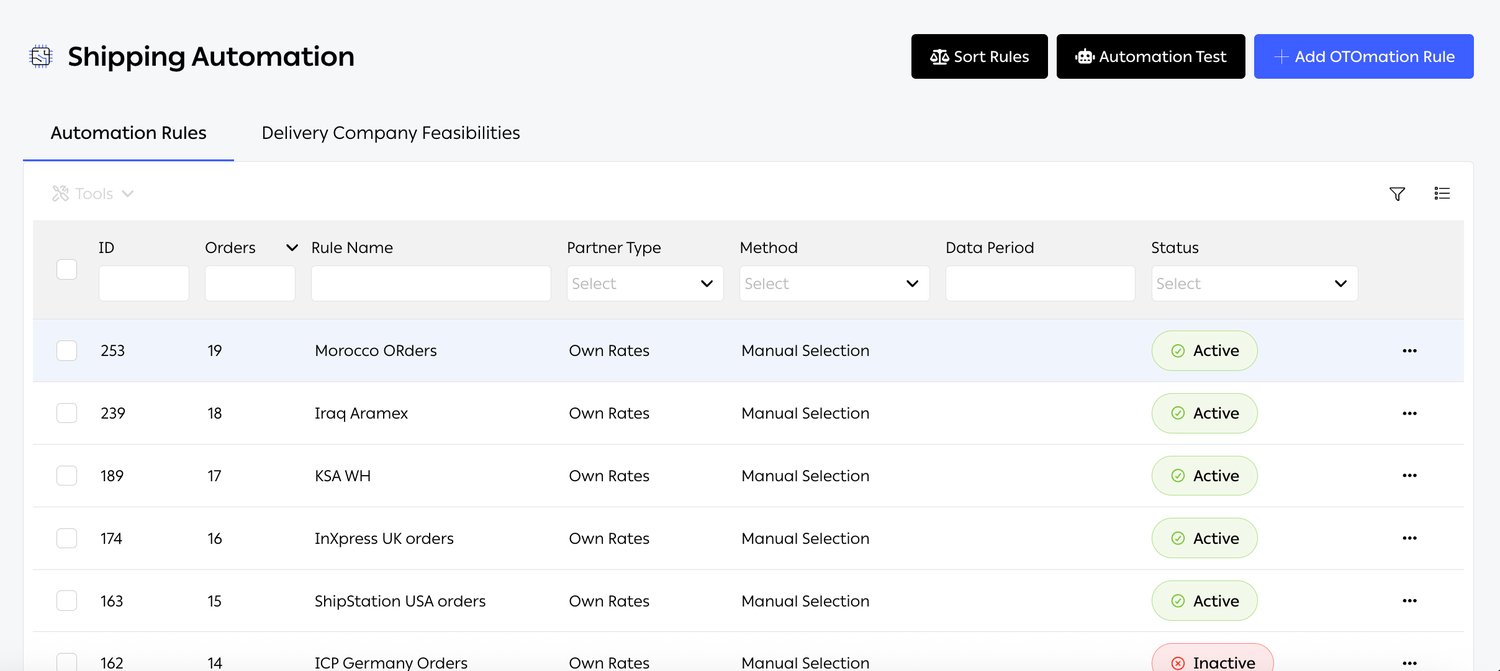1500x671 pixels.
Task: Click the Status column header
Action: click(x=1174, y=248)
